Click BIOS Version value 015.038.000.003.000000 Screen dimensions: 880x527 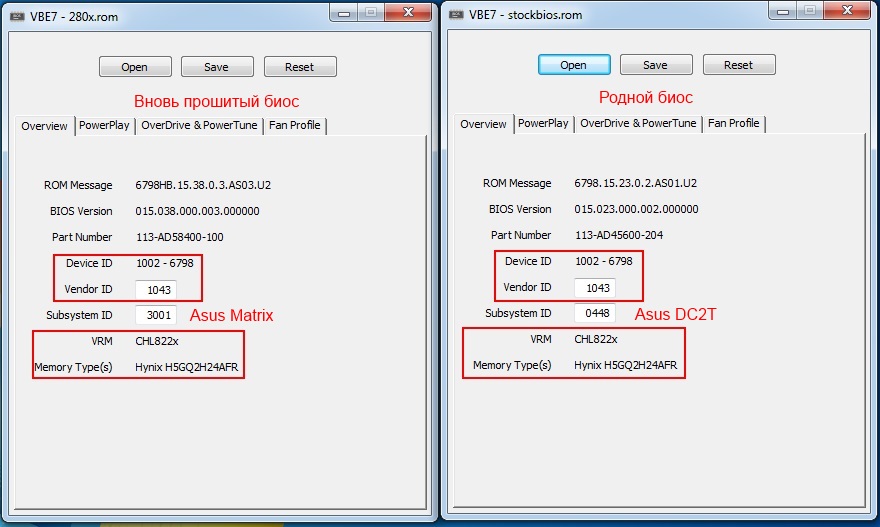pyautogui.click(x=198, y=211)
